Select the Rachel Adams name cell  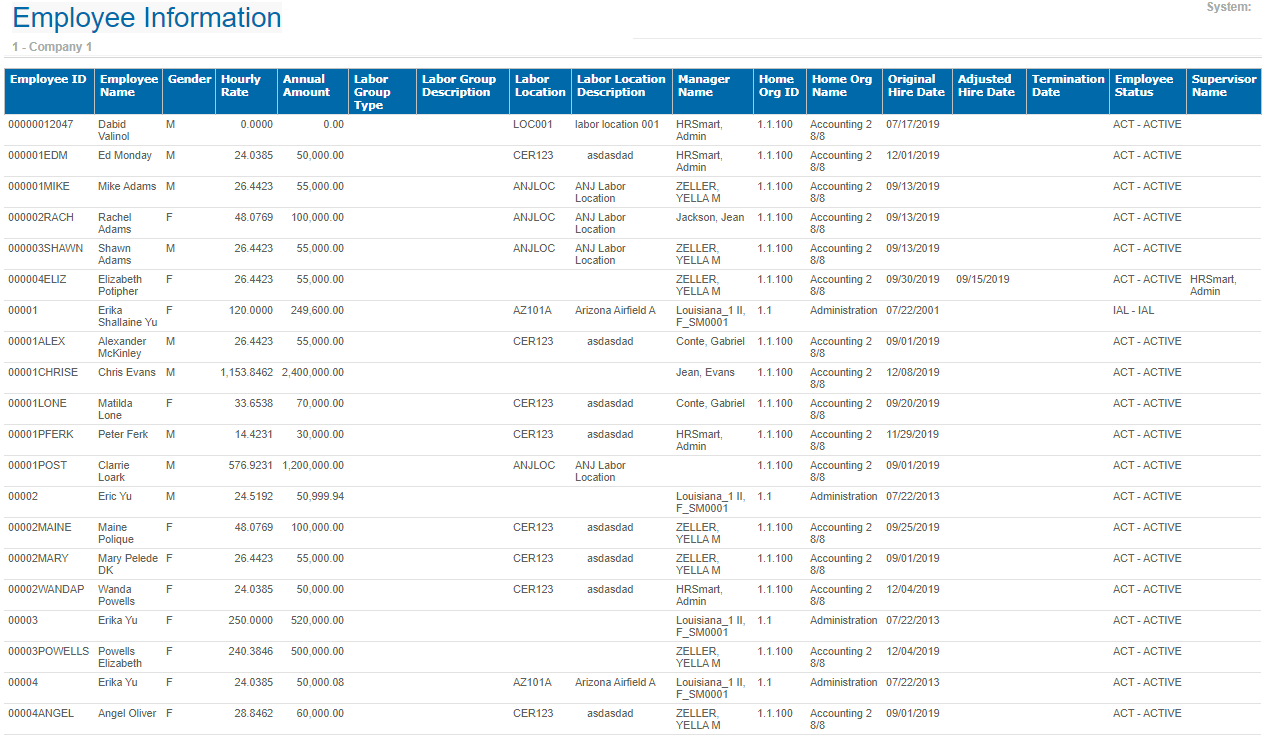click(x=115, y=223)
